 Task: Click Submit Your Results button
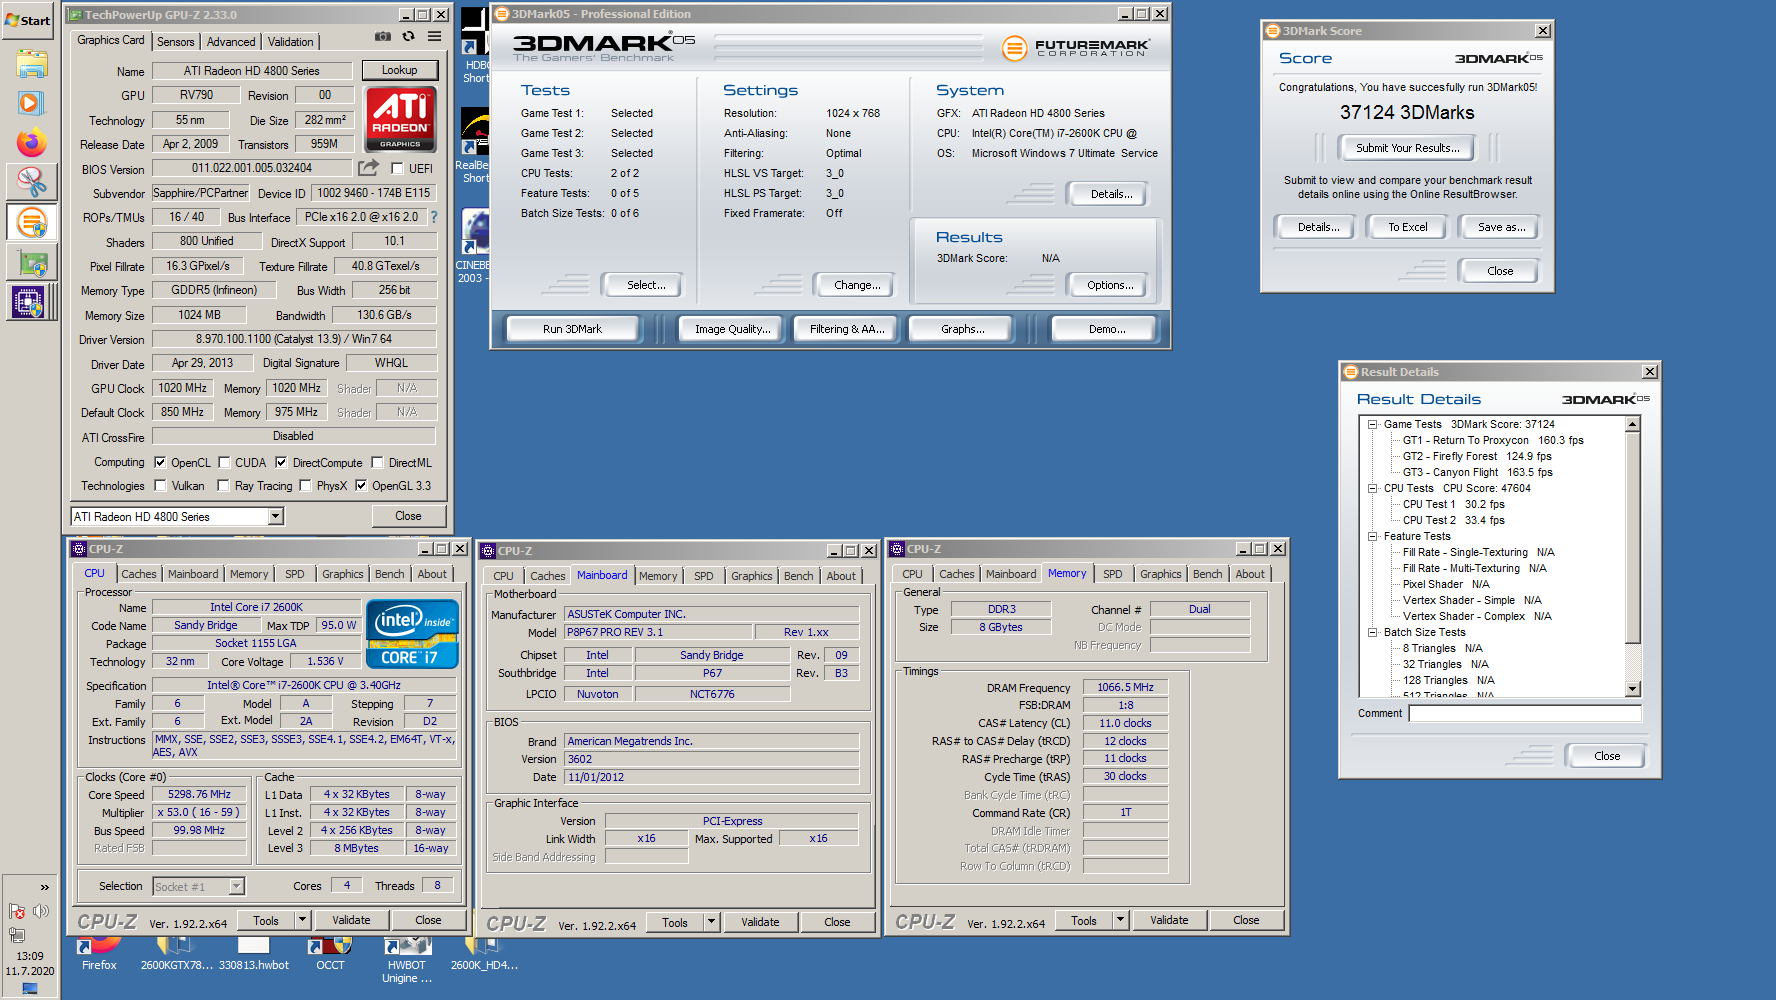click(x=1408, y=148)
